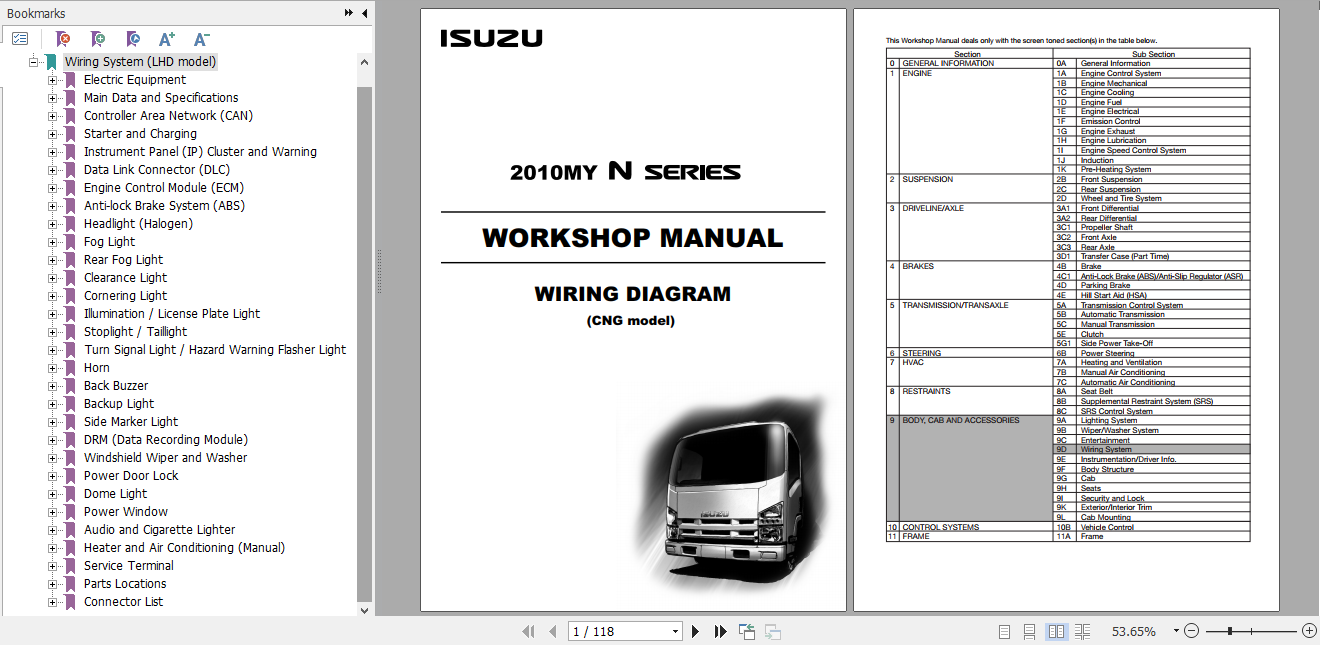Collapse the Bookmarks panel with left arrow
The width and height of the screenshot is (1320, 645).
pos(364,13)
